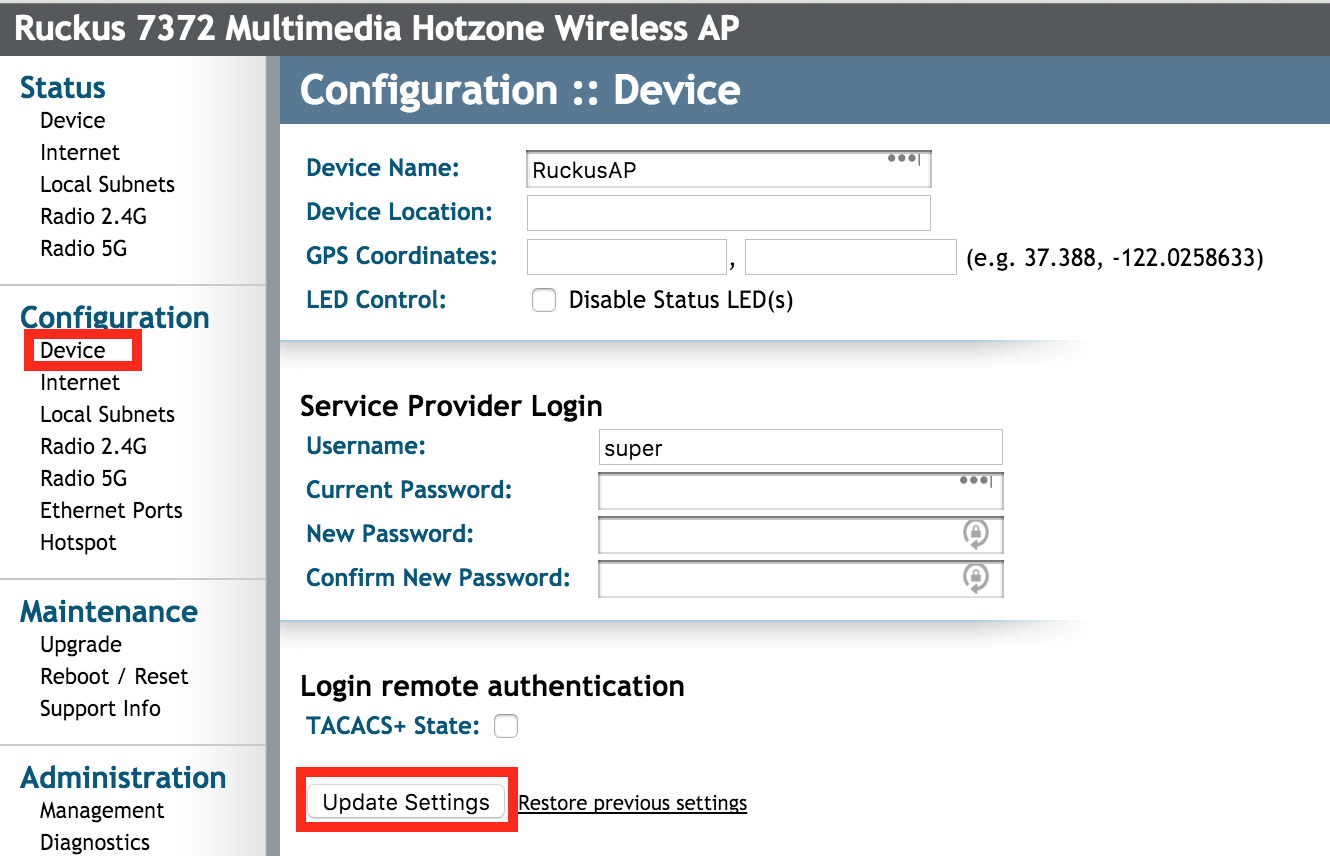Click the GPS Coordinates label
This screenshot has width=1330, height=856.
pyautogui.click(x=401, y=256)
